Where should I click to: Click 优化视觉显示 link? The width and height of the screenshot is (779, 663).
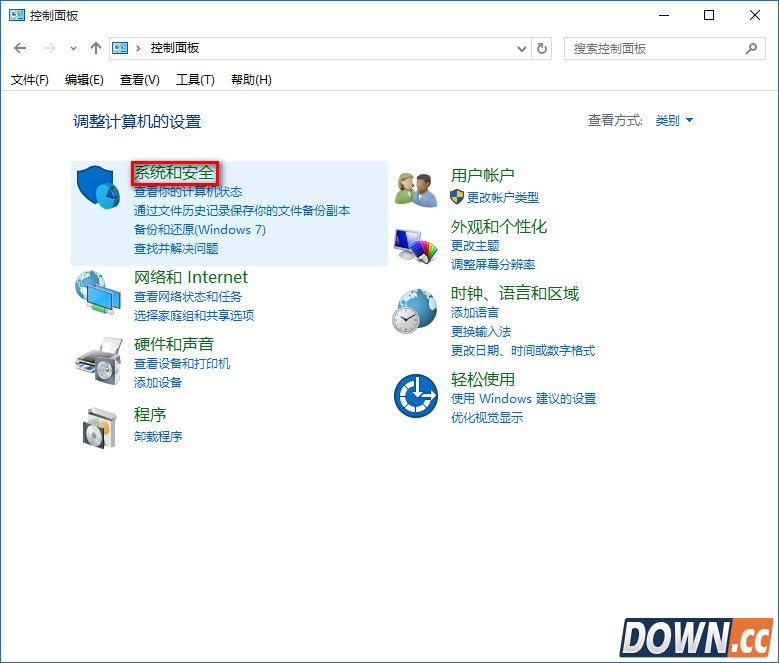pyautogui.click(x=487, y=417)
